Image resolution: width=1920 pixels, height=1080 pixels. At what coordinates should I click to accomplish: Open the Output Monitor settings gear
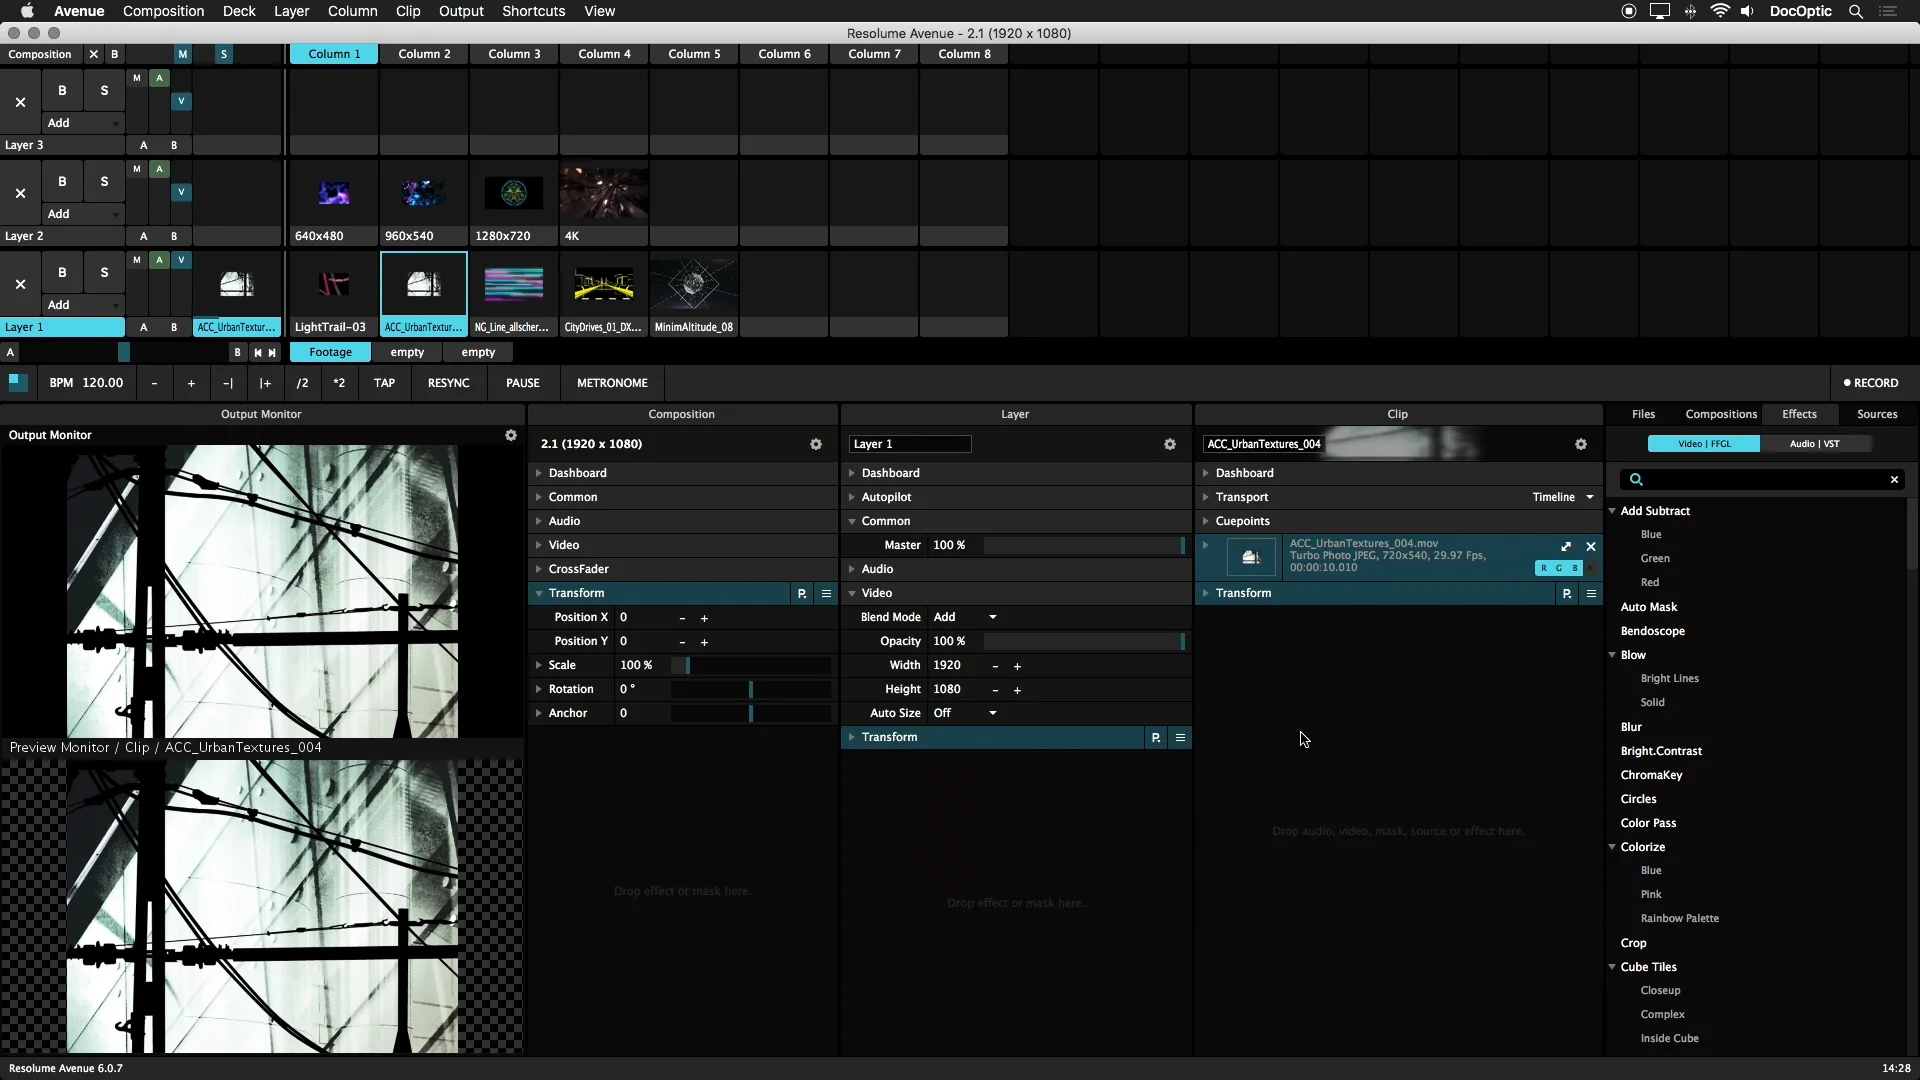[511, 435]
